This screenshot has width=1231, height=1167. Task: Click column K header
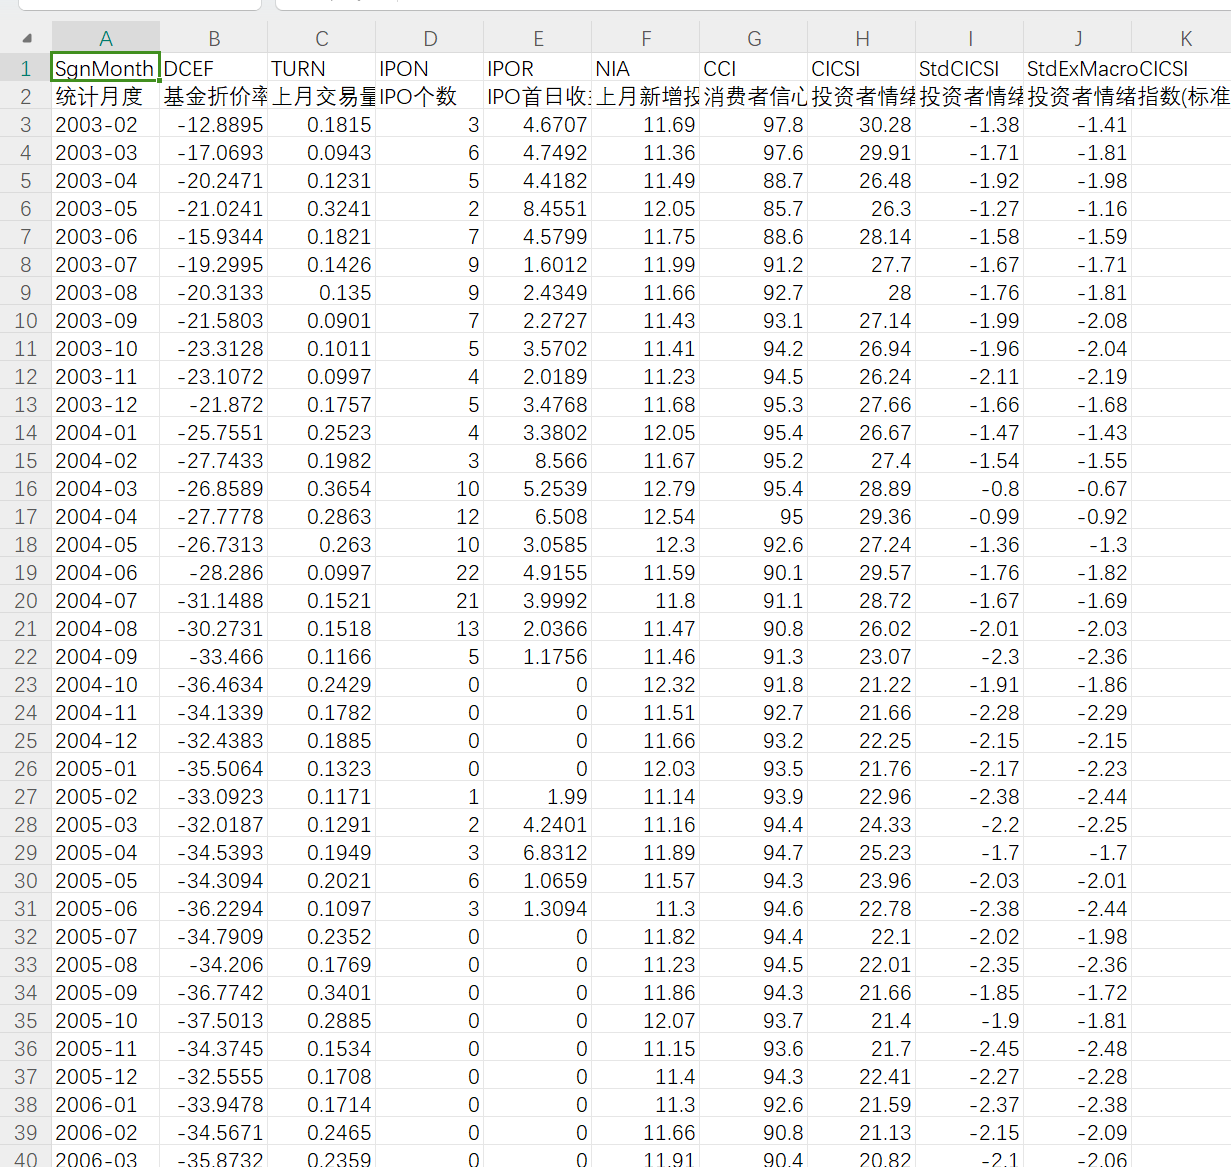pos(1185,38)
